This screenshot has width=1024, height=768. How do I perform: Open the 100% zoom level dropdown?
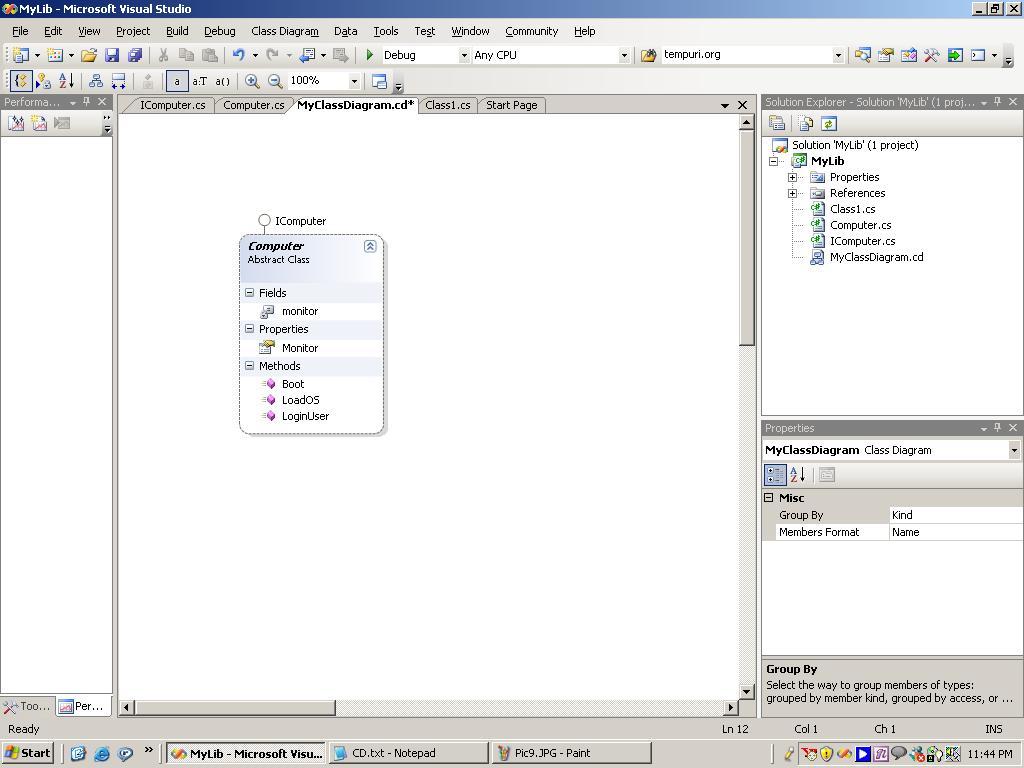(x=354, y=81)
